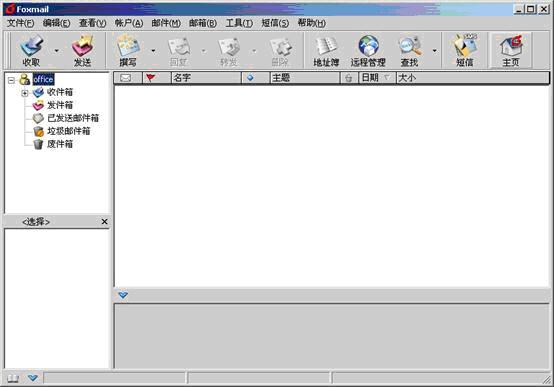Open the dropdown arrow next to 转发
Viewport: 554px width, 387px height.
[x=254, y=51]
